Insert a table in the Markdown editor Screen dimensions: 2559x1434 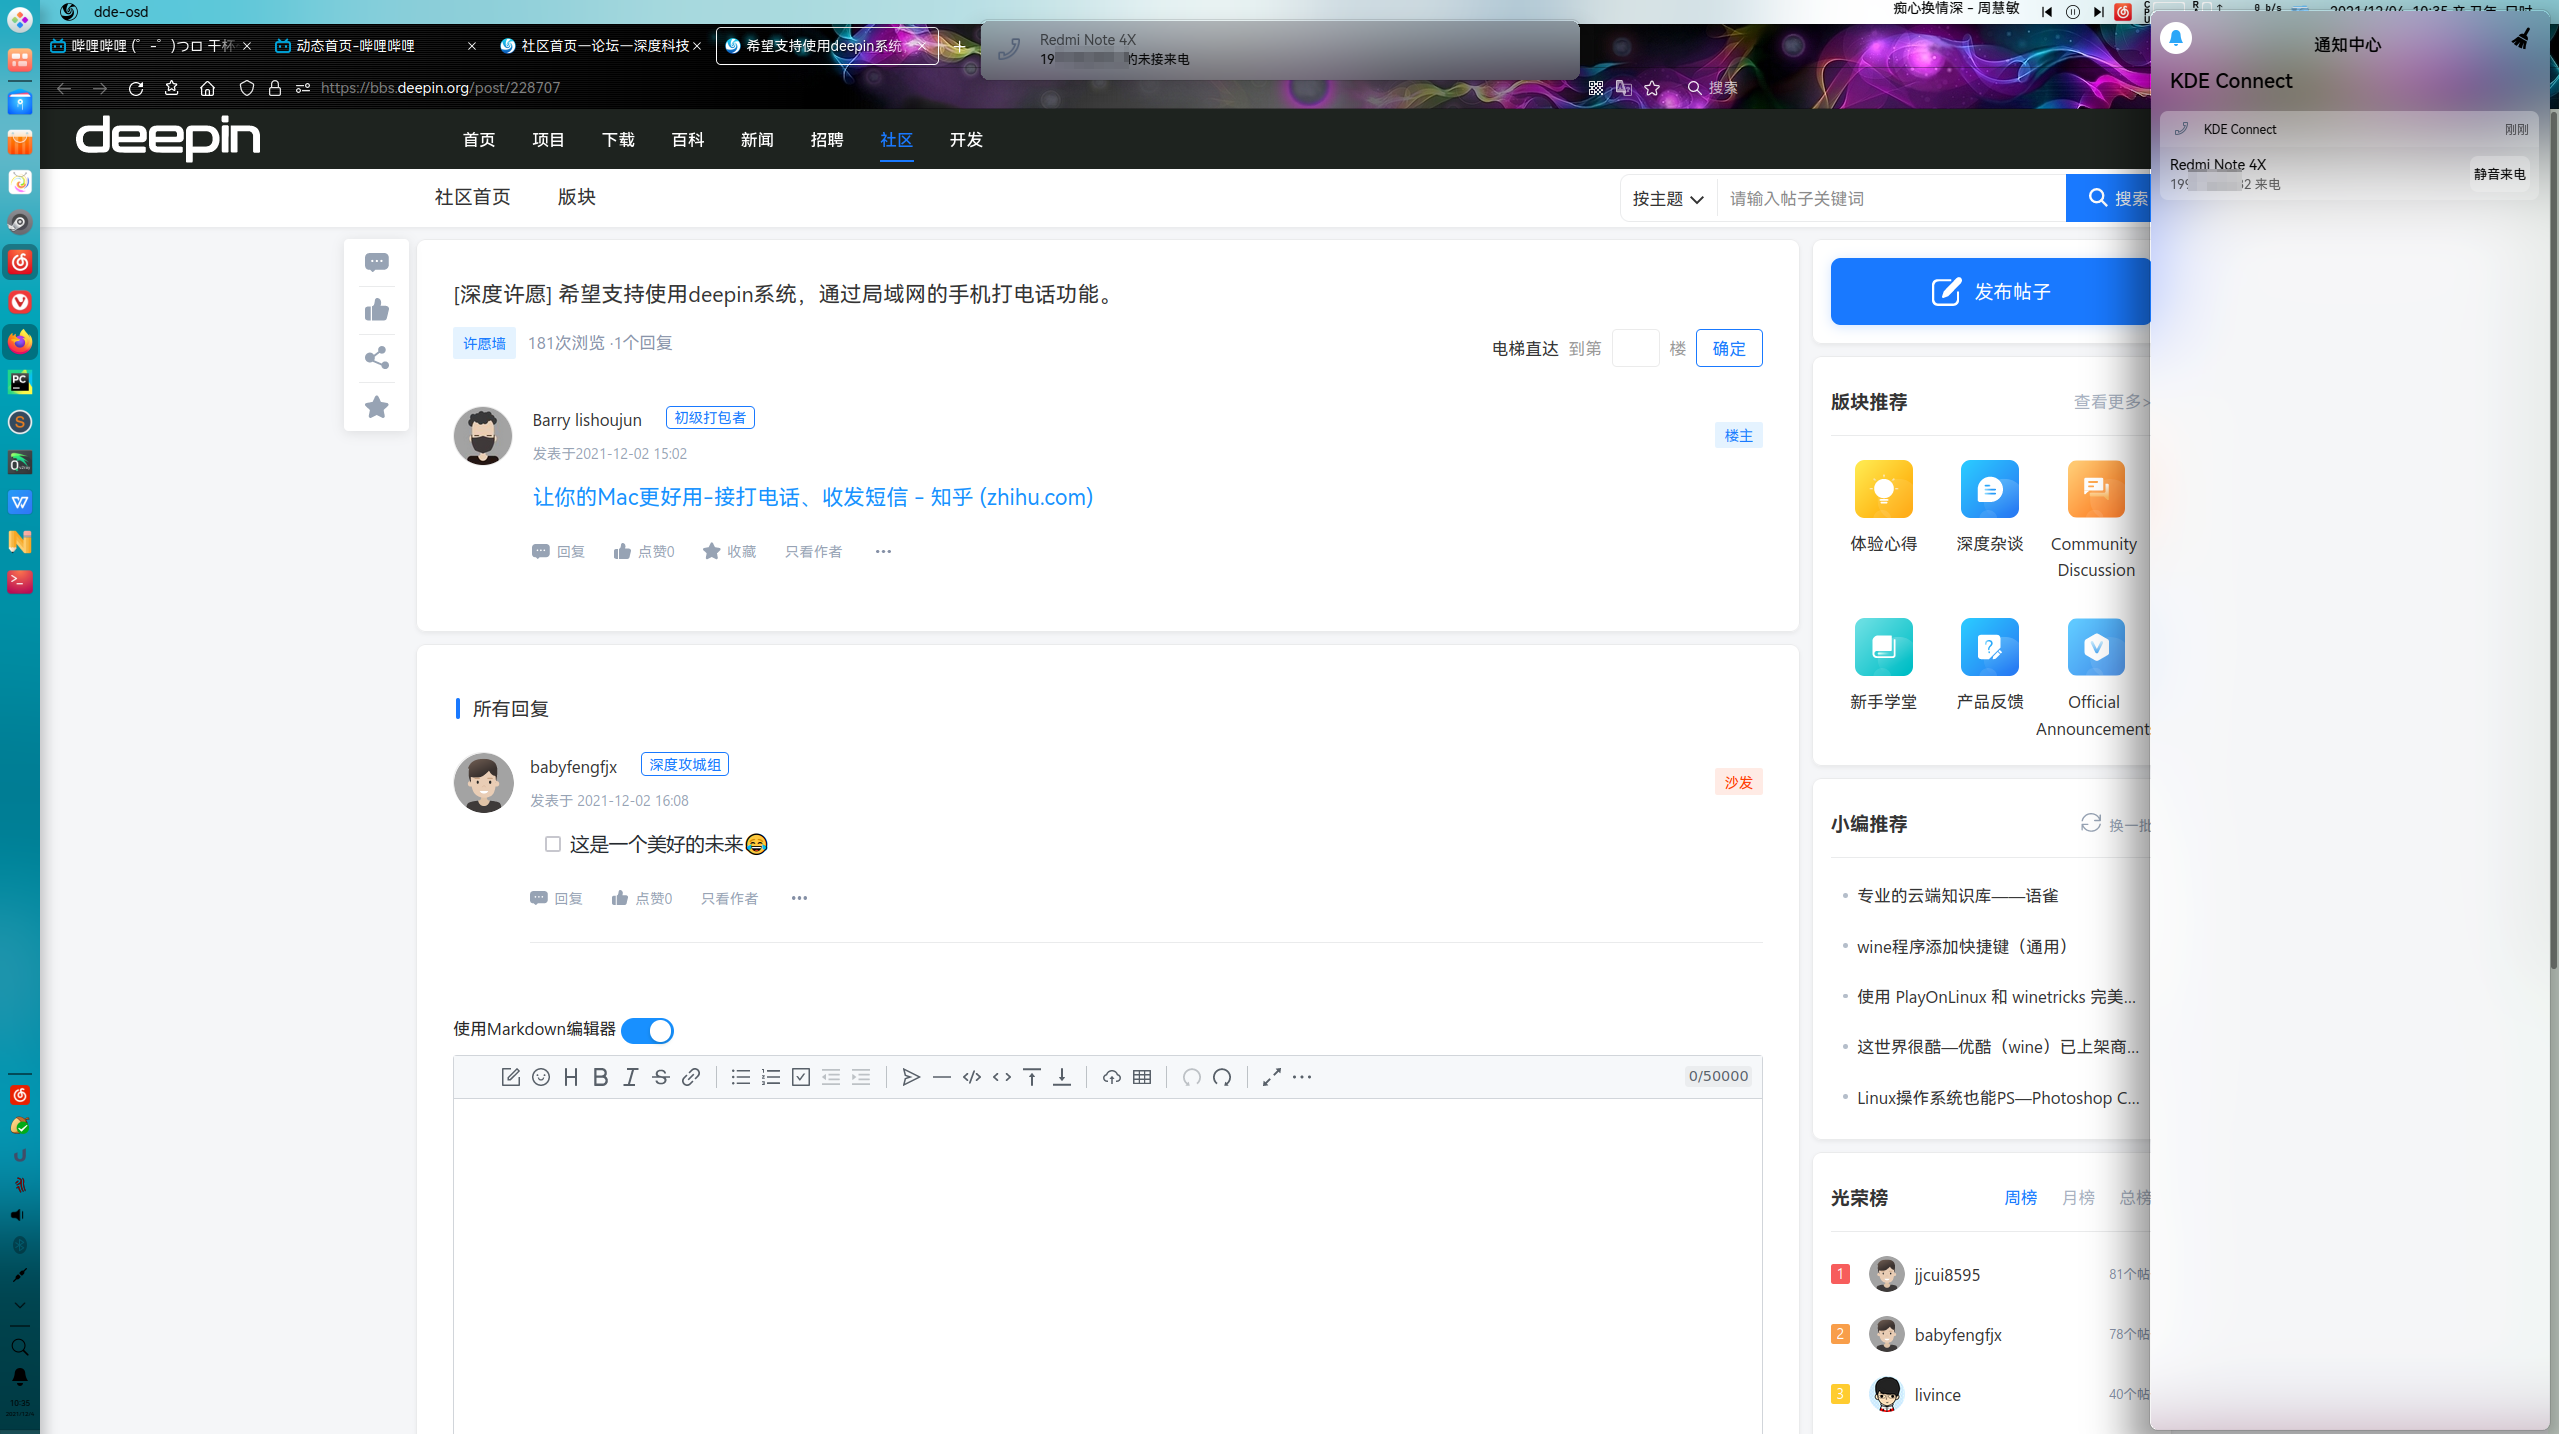click(1141, 1077)
